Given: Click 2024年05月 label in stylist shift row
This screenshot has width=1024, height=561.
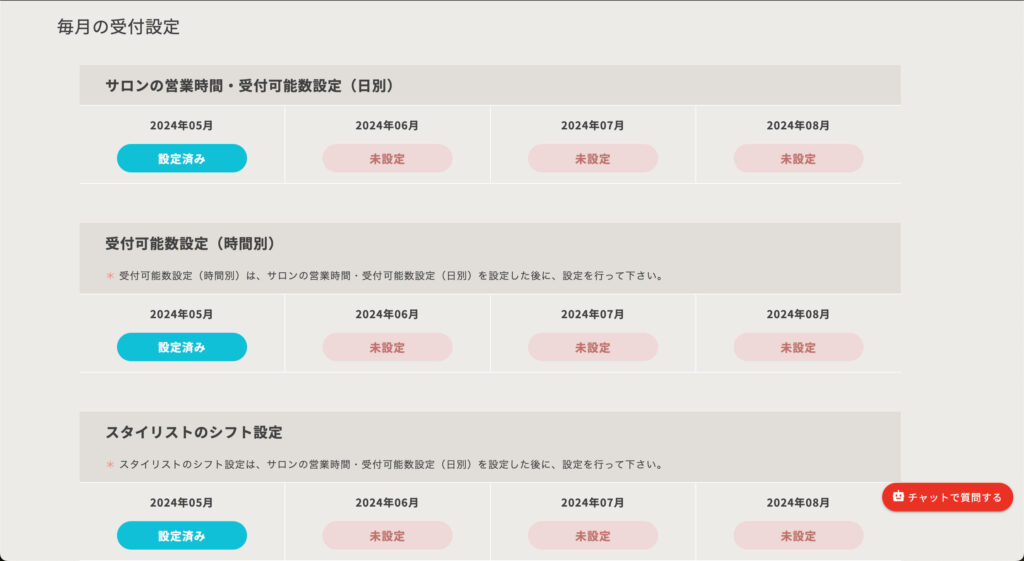Looking at the screenshot, I should [x=182, y=503].
